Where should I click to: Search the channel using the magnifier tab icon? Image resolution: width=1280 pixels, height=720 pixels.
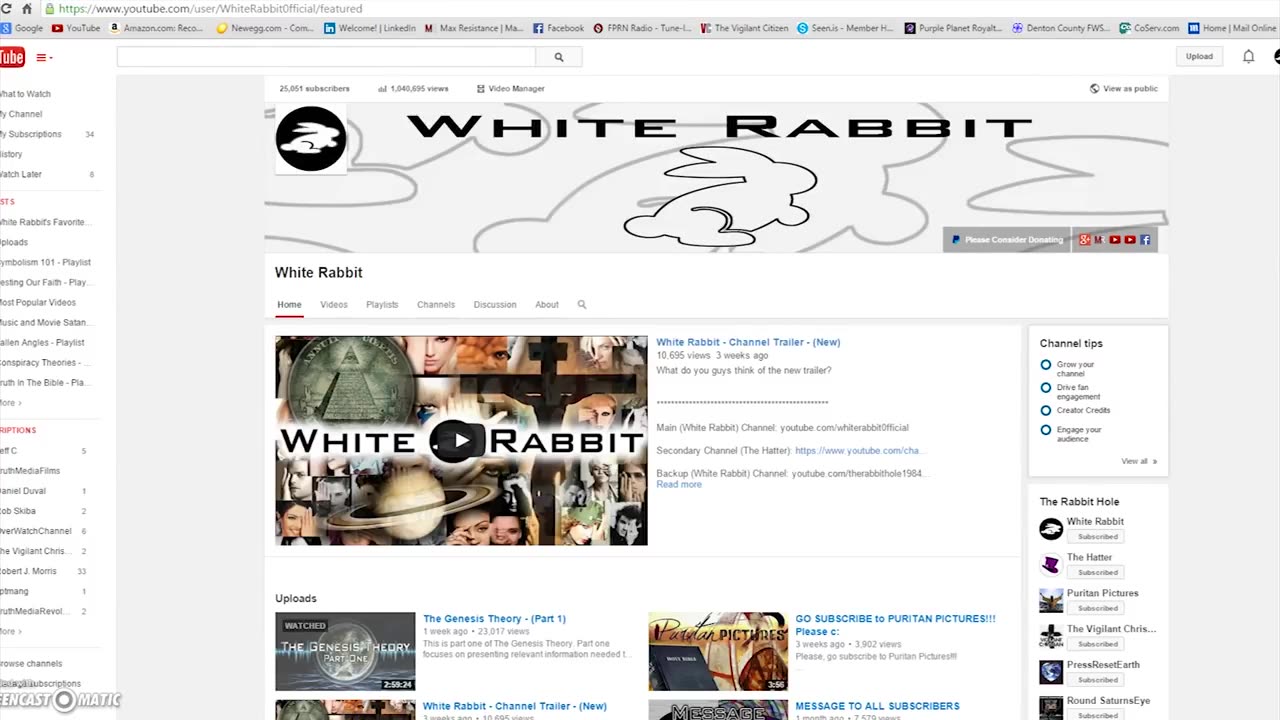pos(582,305)
